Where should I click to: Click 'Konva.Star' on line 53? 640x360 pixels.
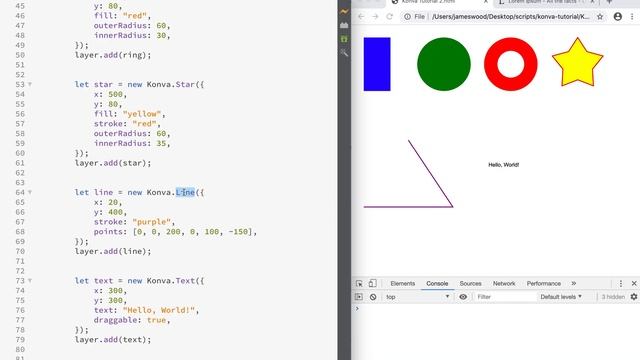point(171,84)
